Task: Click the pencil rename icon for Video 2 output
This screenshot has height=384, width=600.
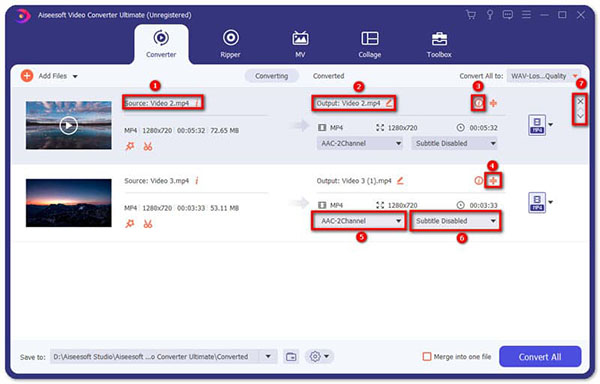Action: click(x=389, y=103)
